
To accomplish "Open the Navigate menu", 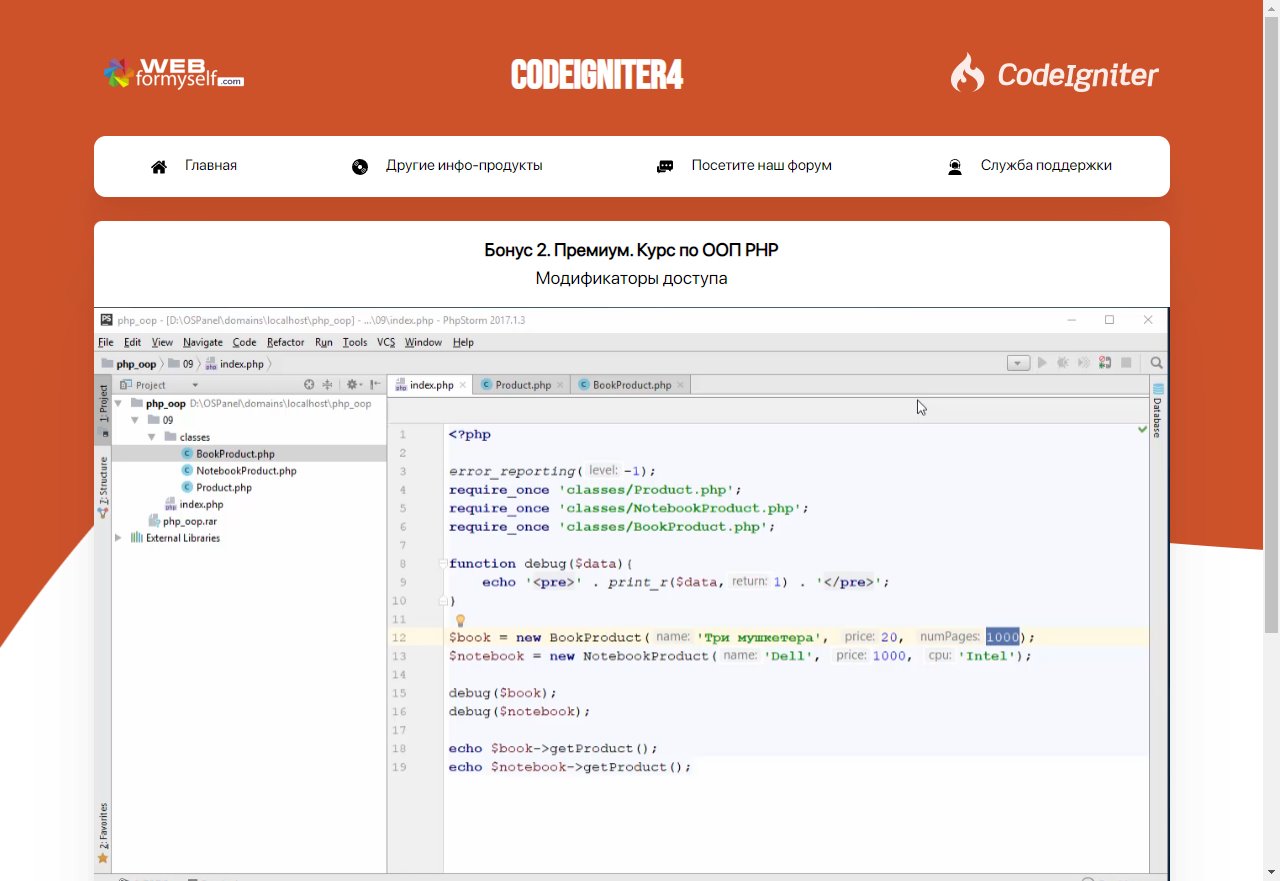I will [x=203, y=342].
